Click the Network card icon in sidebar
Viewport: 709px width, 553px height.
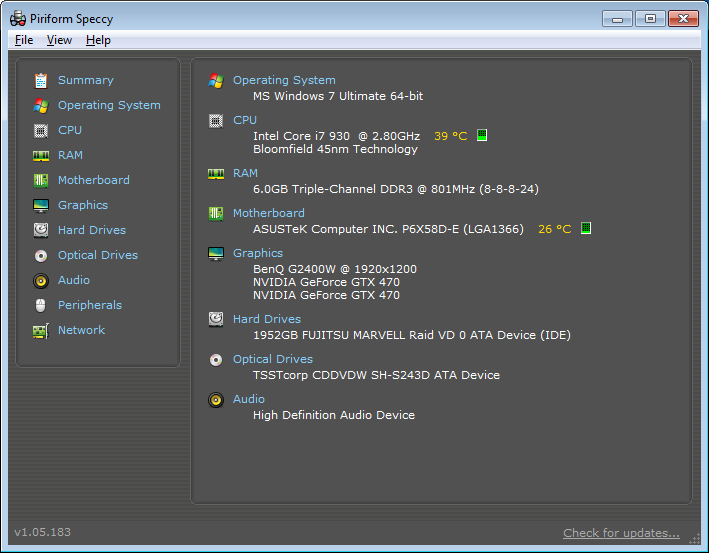click(41, 331)
